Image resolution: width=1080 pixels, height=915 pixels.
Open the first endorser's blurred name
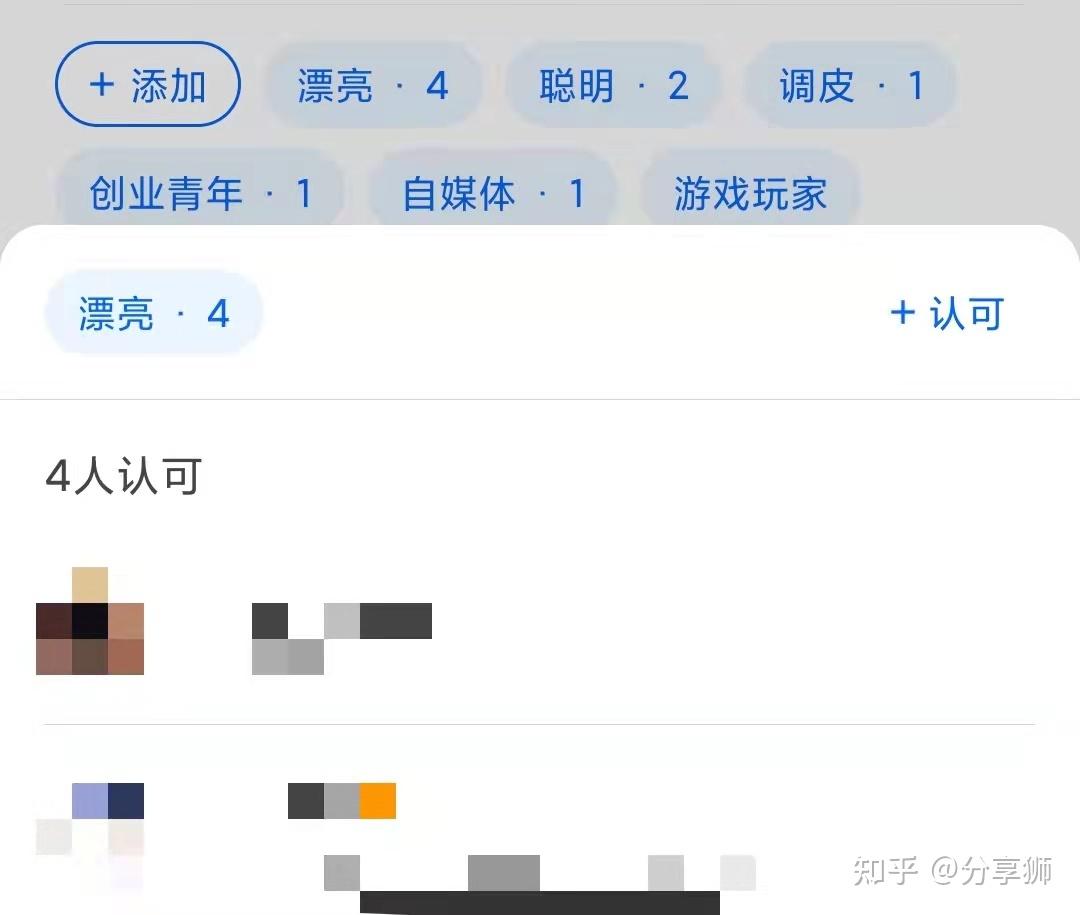click(342, 638)
